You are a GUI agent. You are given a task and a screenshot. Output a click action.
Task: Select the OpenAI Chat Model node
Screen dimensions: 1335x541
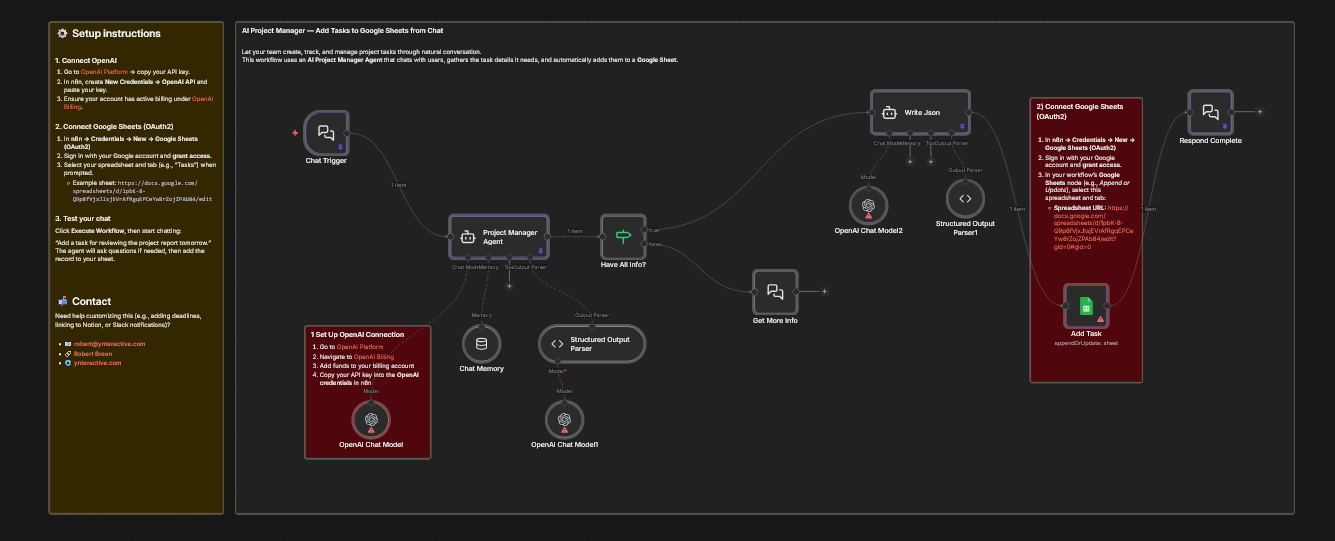click(371, 420)
